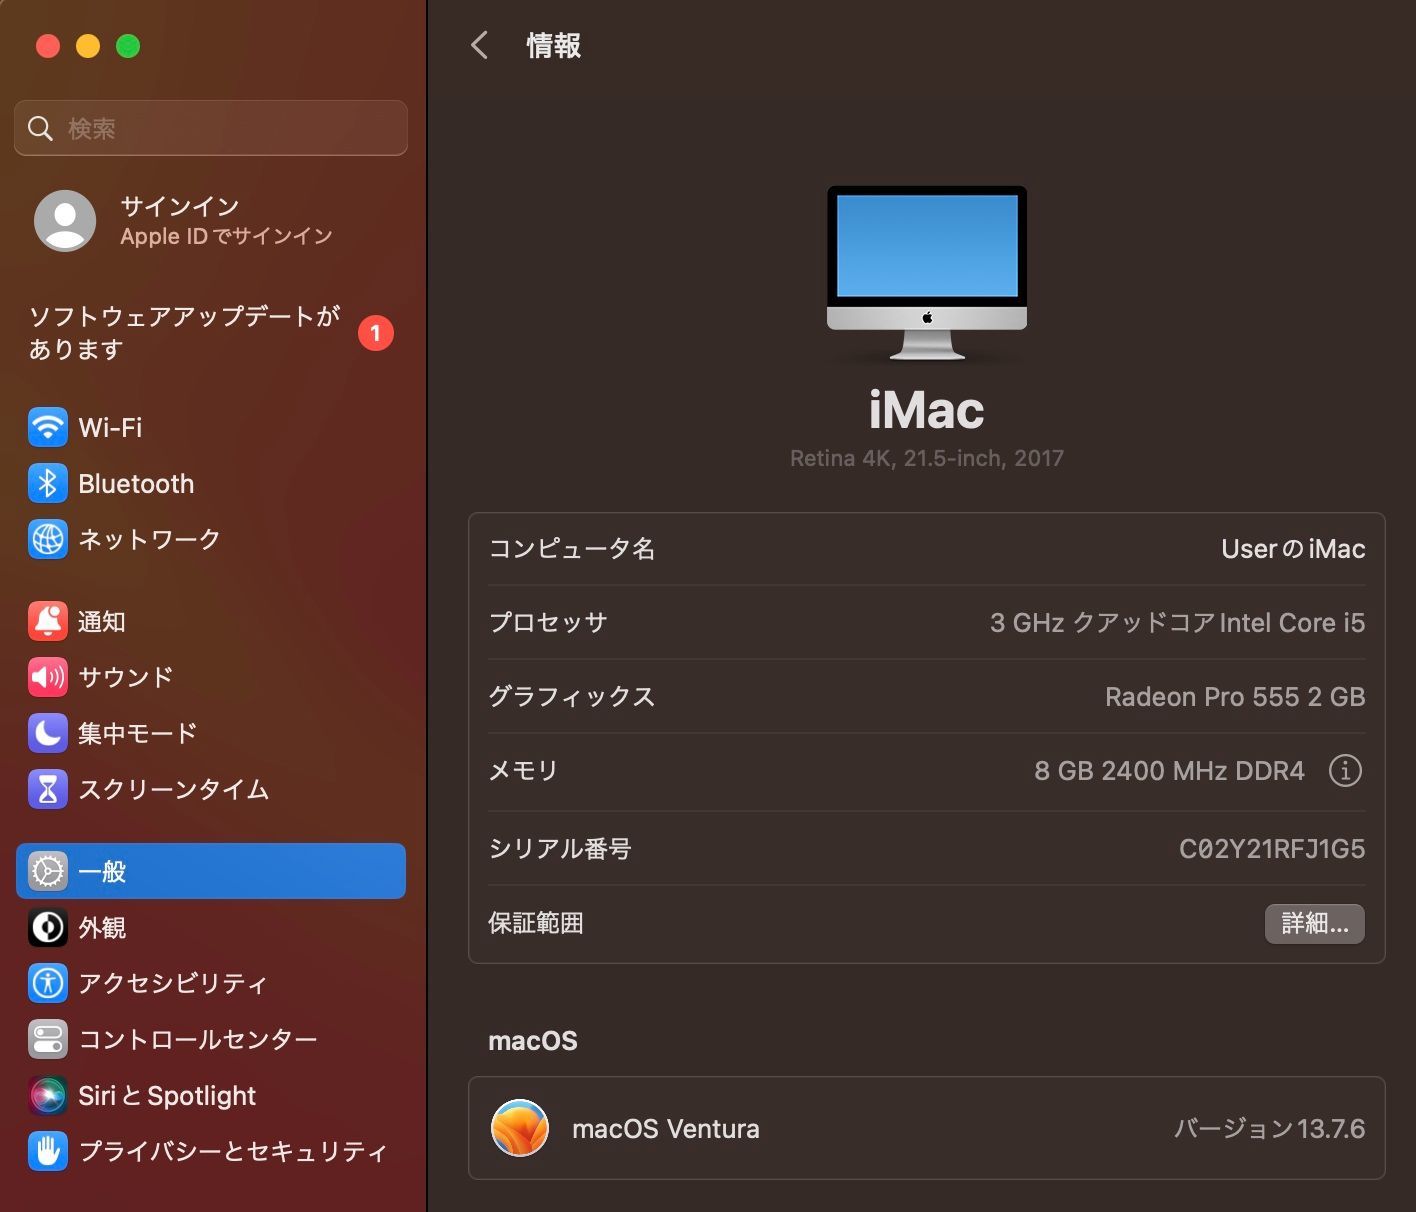Select 外観 label in sidebar
The height and width of the screenshot is (1212, 1416).
click(102, 927)
